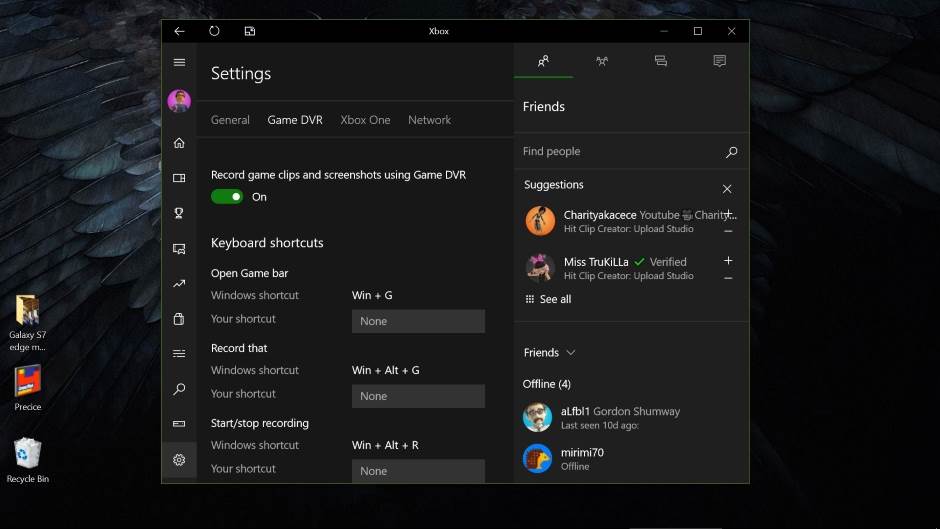Screen dimensions: 940x529
Task: Select the Xbox One settings tab
Action: (365, 120)
